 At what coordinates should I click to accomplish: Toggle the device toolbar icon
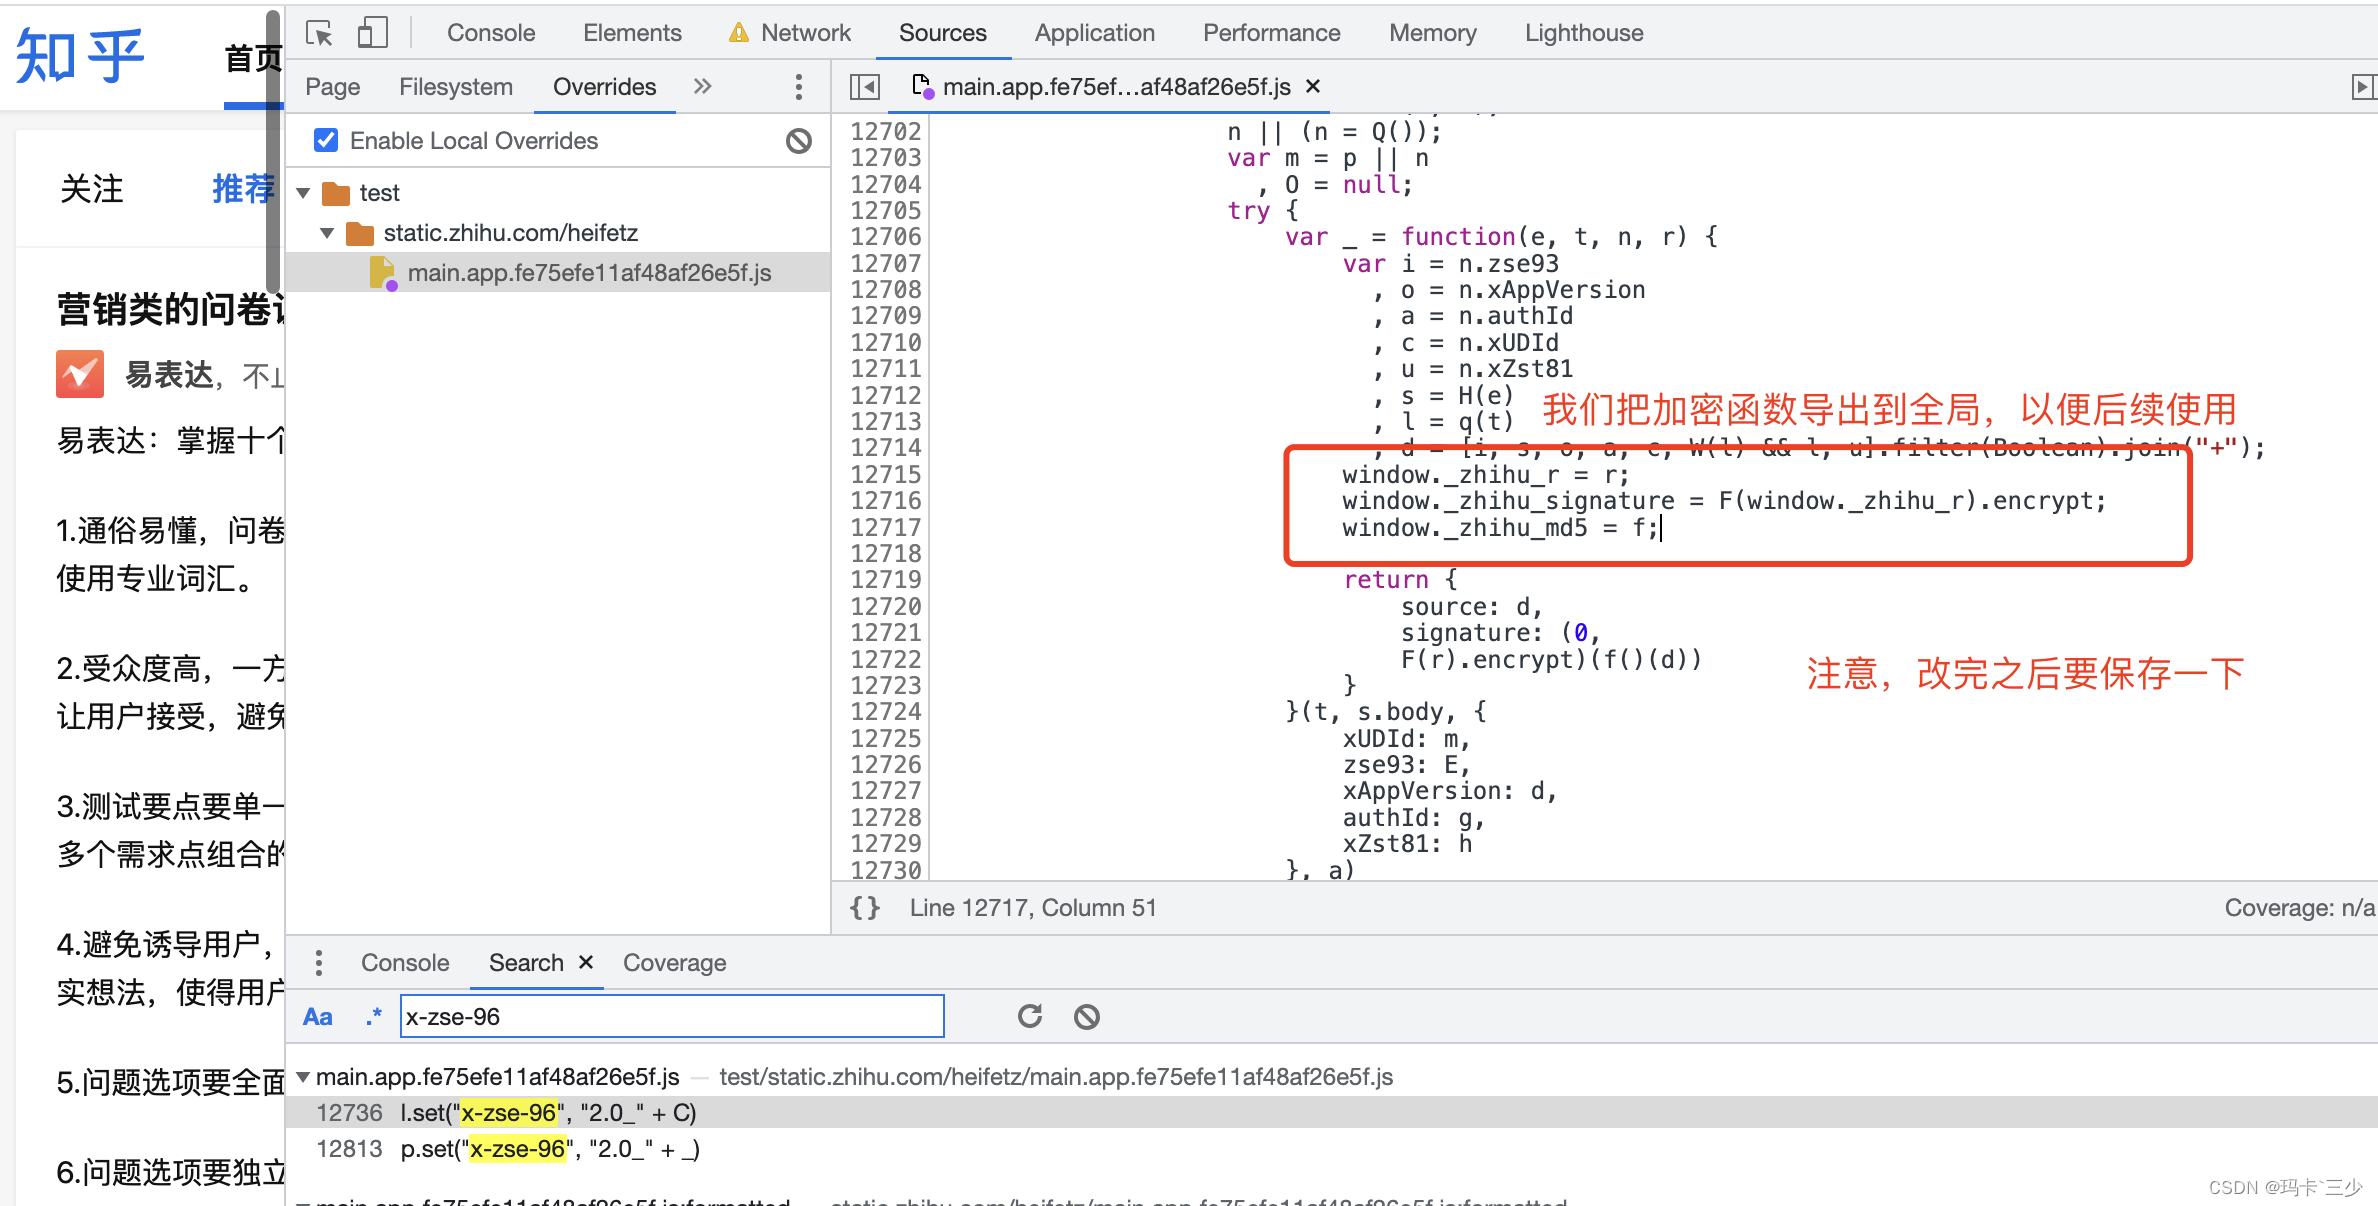(x=372, y=33)
